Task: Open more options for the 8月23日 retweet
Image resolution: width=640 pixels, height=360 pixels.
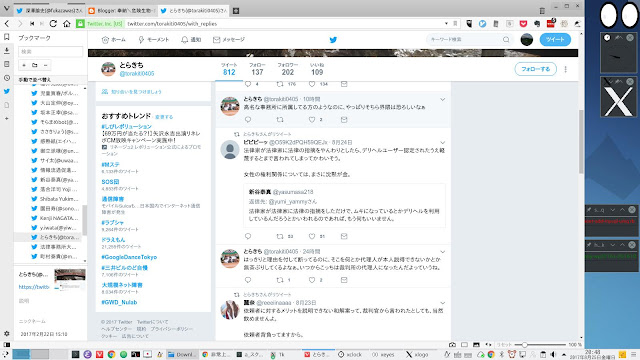Action: 442,303
